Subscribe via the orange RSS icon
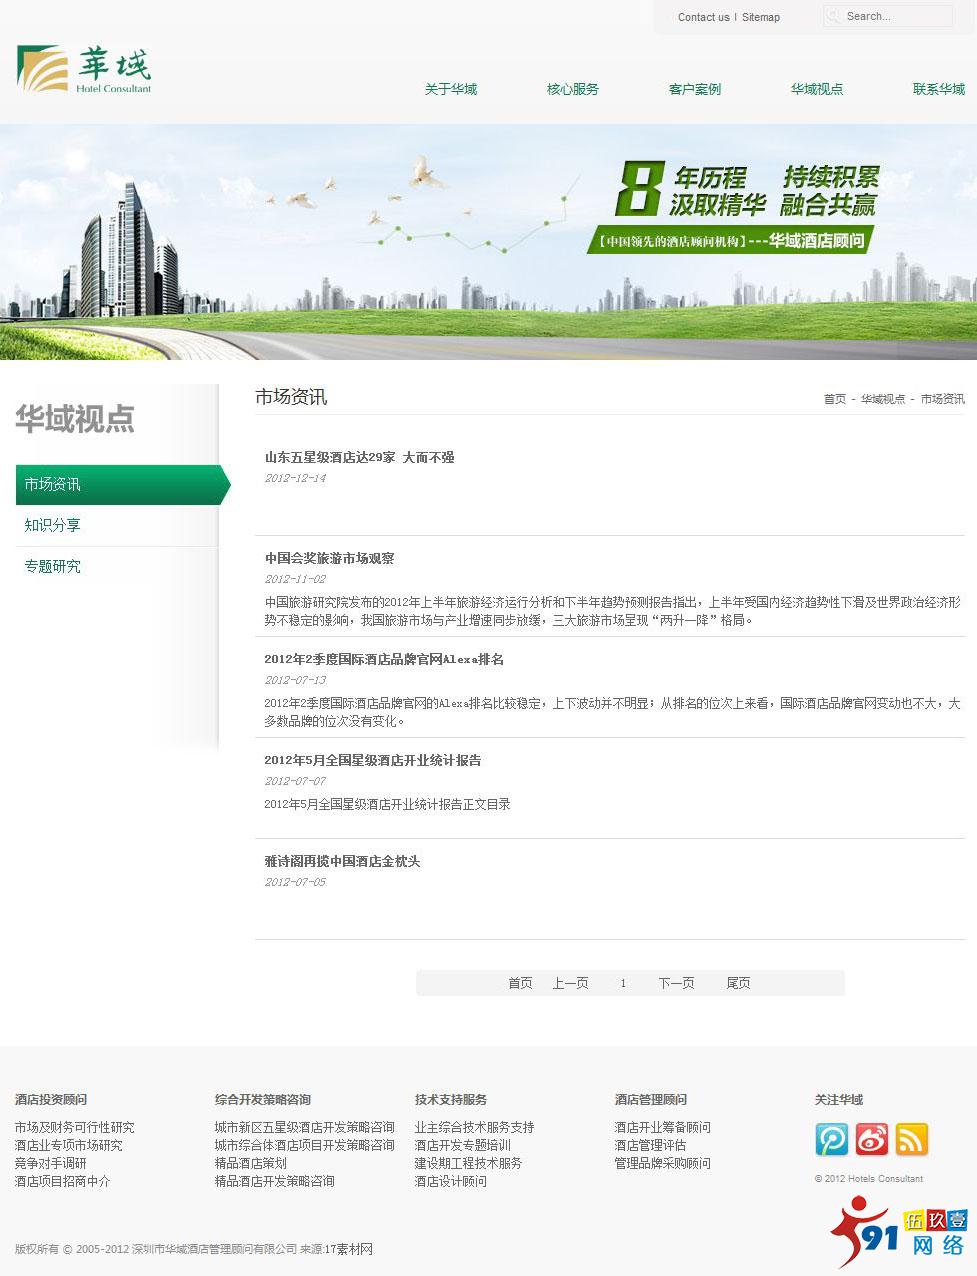977x1276 pixels. point(911,1139)
